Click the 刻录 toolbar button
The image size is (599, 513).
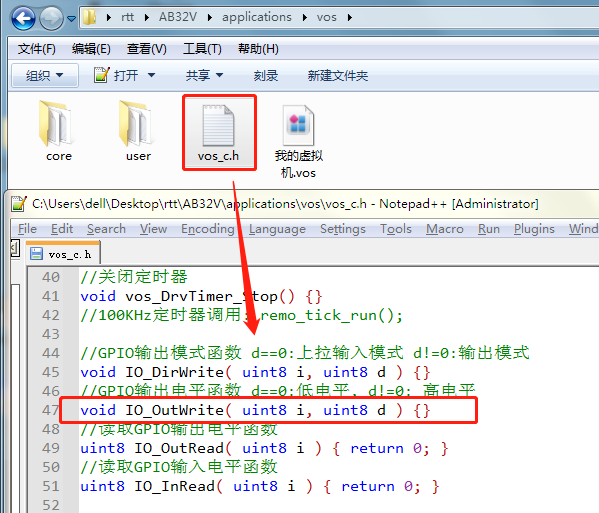[x=266, y=75]
